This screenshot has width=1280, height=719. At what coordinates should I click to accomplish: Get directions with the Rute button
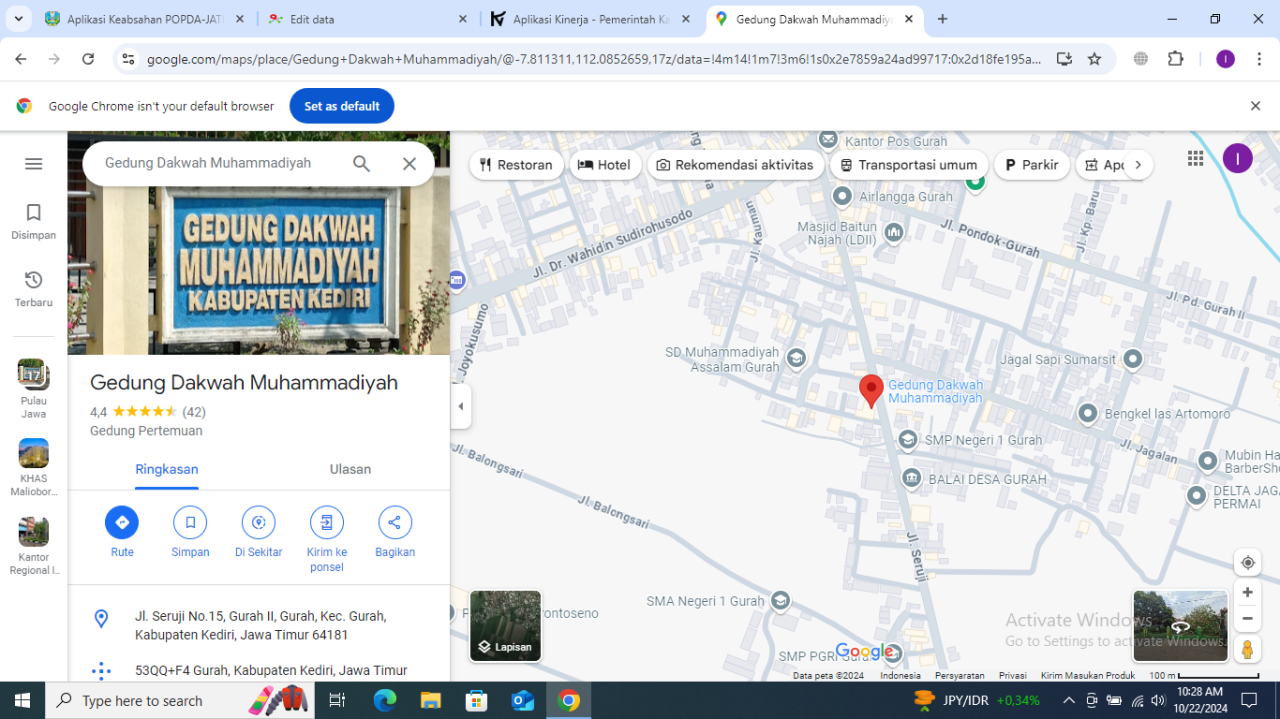pos(122,532)
